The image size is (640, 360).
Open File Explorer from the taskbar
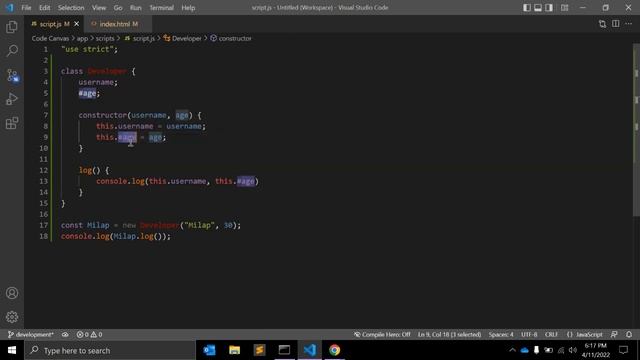(x=234, y=350)
